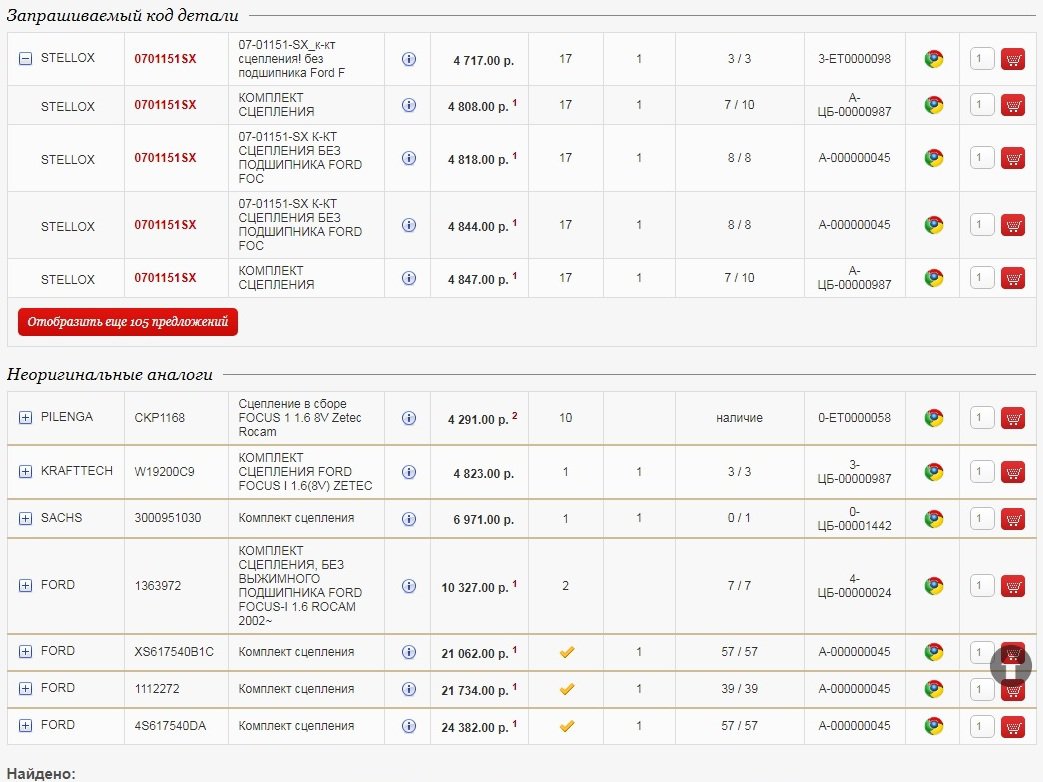Expand the FORD 1112272 row
The width and height of the screenshot is (1043, 782).
coord(25,689)
